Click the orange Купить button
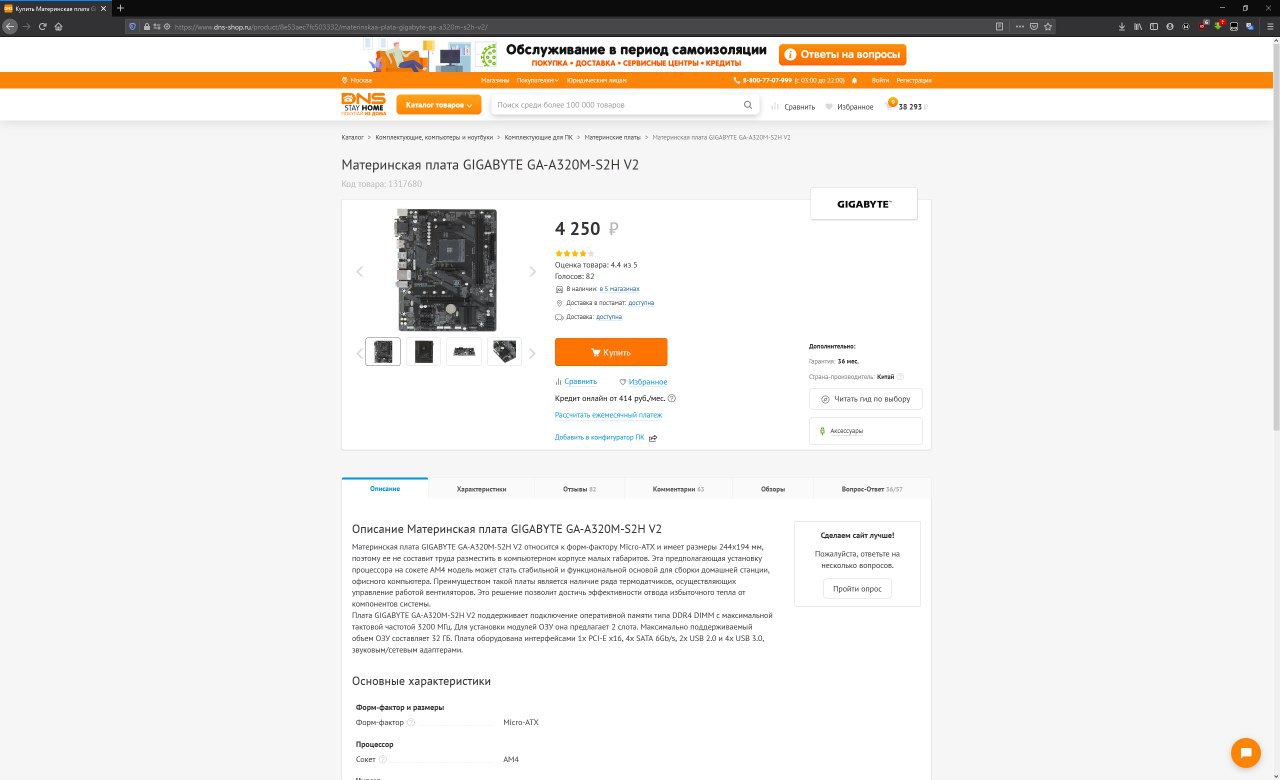1280x780 pixels. pos(611,352)
